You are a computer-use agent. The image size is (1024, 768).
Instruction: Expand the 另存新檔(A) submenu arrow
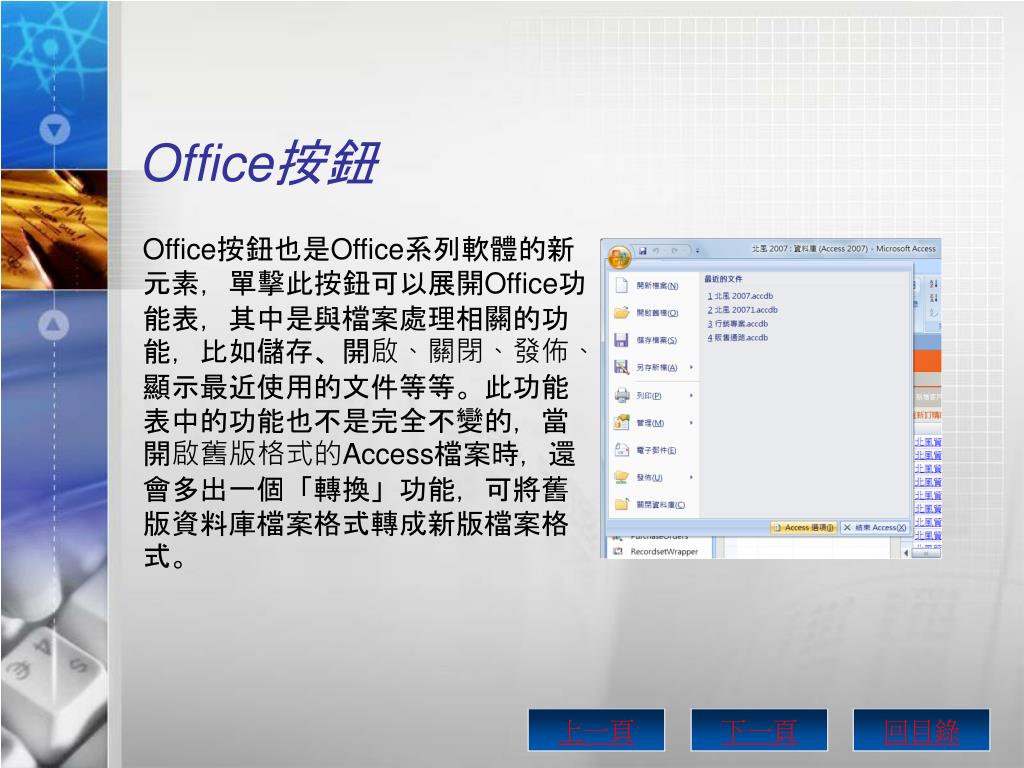tap(691, 367)
